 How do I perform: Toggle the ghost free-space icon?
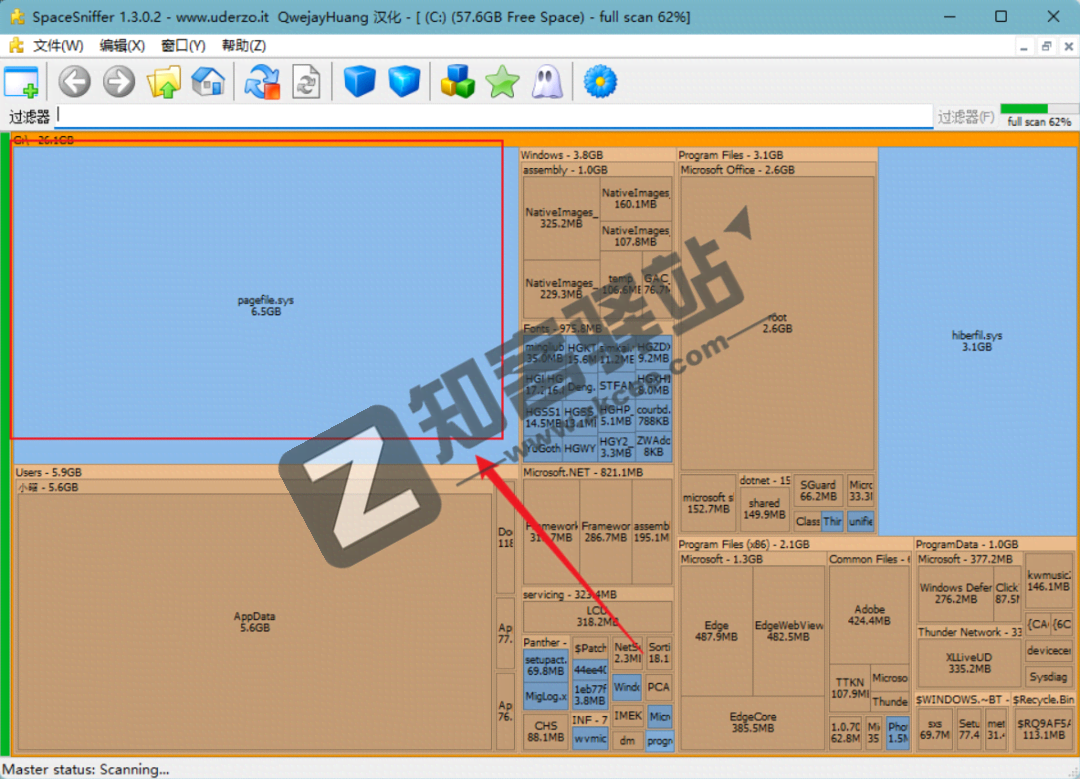click(546, 82)
